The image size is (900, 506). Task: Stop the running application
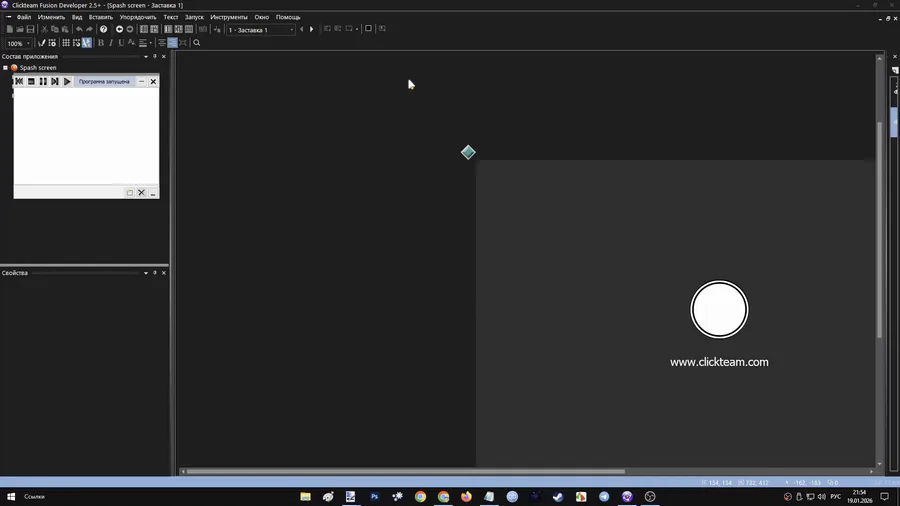pos(31,81)
